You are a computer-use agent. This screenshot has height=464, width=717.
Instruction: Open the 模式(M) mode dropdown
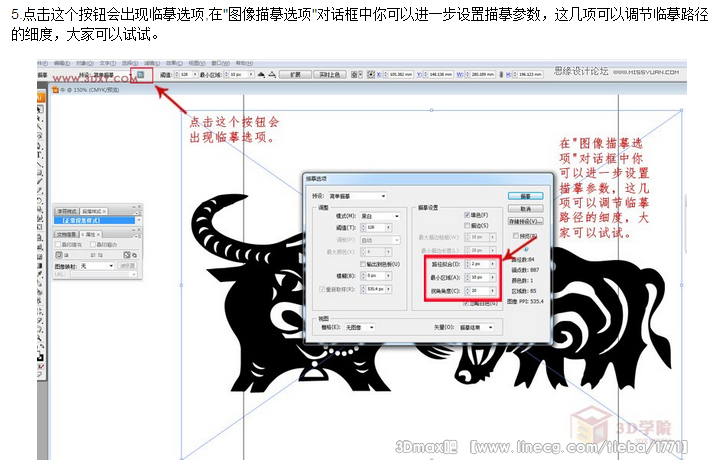[380, 216]
